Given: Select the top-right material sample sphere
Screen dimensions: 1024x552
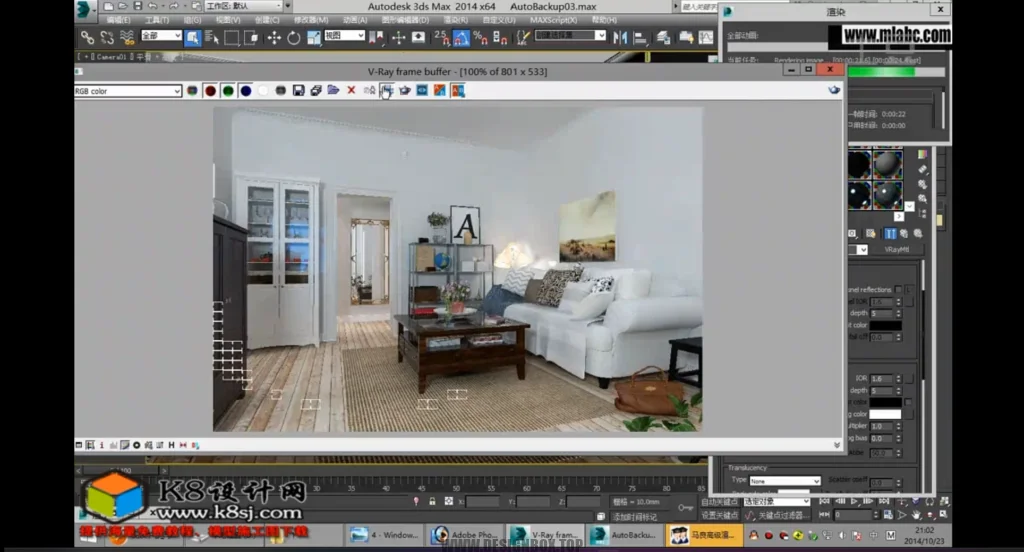Looking at the screenshot, I should coord(888,164).
